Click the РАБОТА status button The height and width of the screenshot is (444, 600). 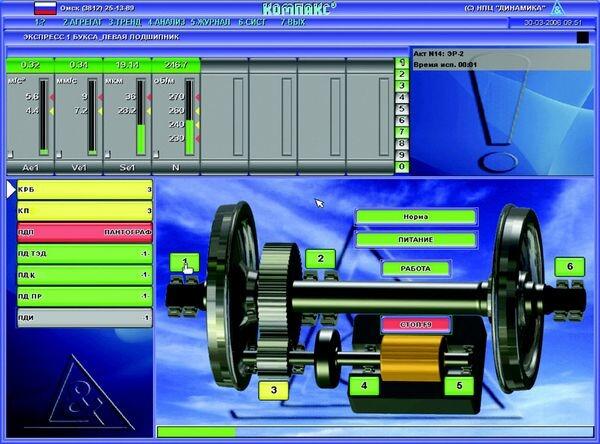pos(416,269)
